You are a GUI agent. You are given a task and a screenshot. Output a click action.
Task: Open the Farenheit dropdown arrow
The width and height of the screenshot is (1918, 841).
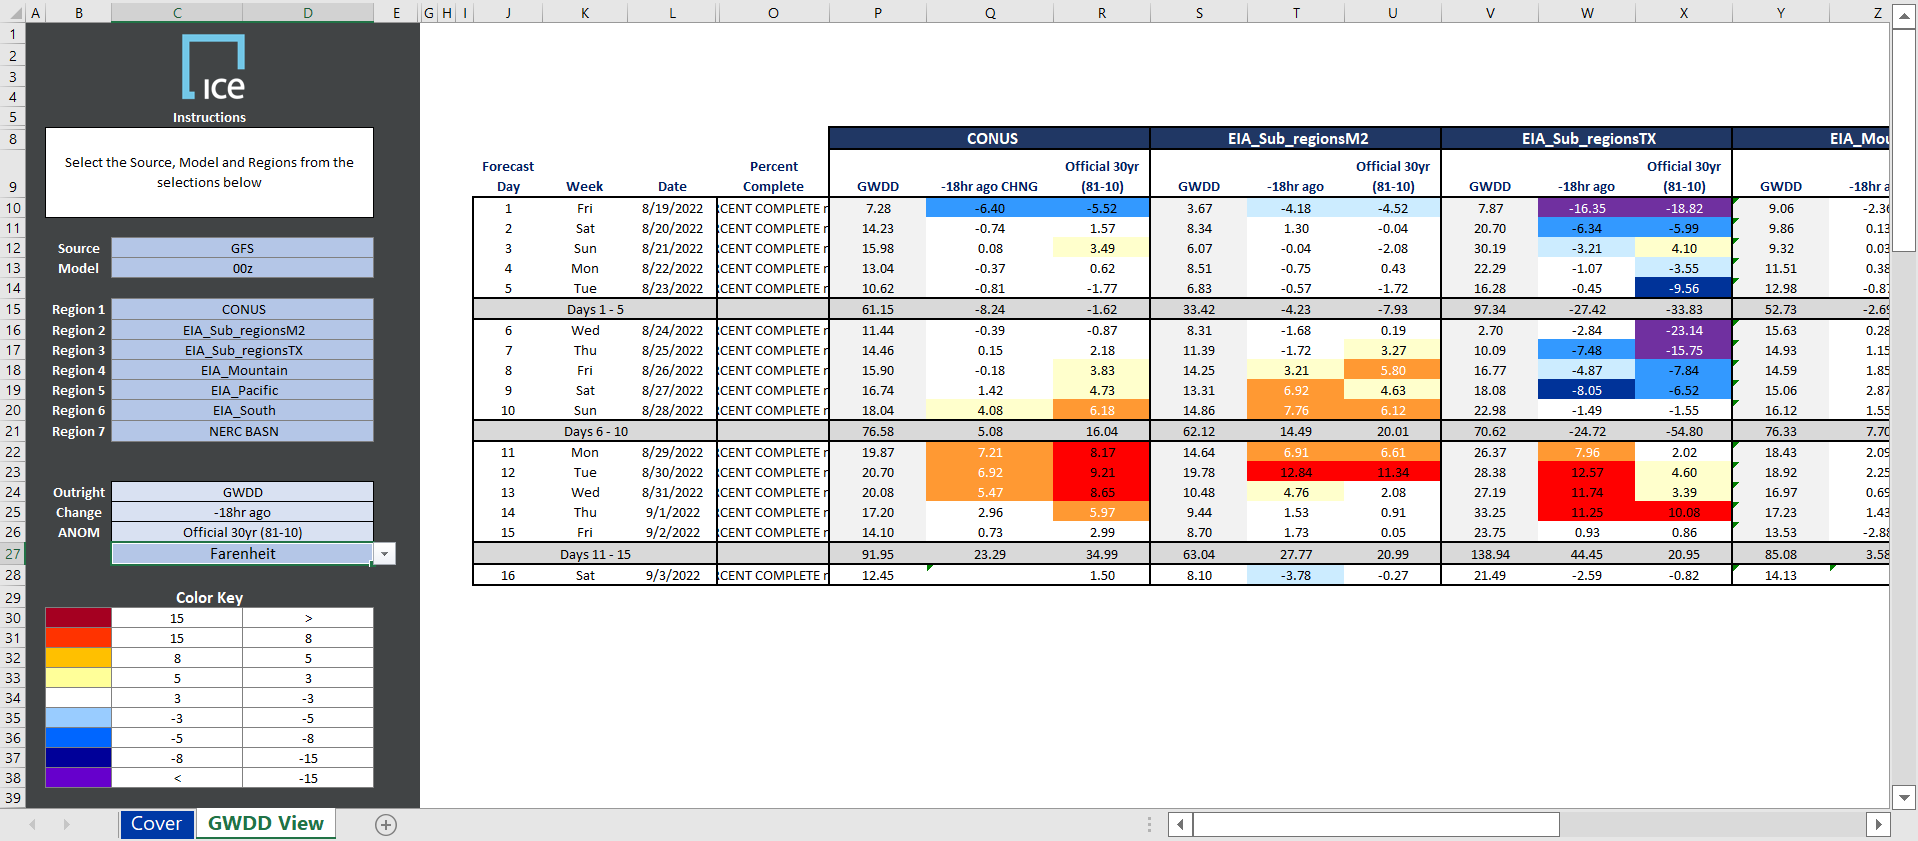click(x=385, y=554)
